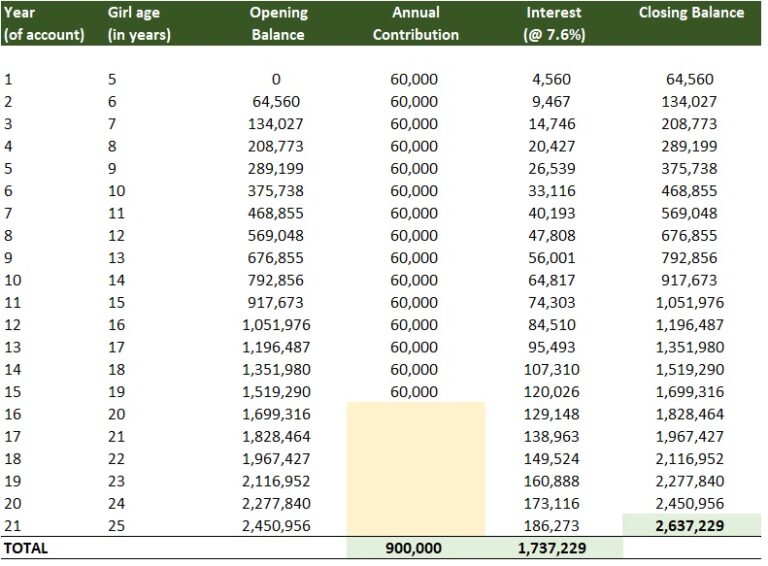Select the total contribution cell 900,000

pyautogui.click(x=415, y=548)
